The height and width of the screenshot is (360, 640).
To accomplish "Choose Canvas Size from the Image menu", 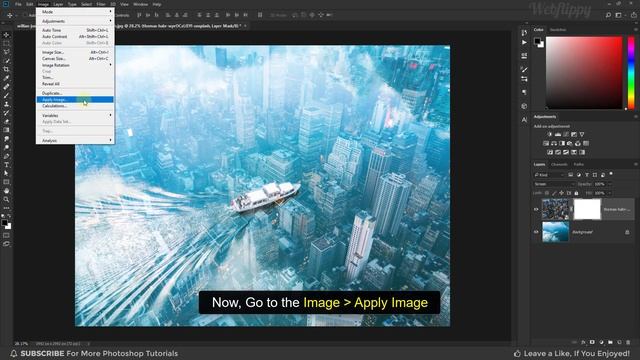I will 75,58.
